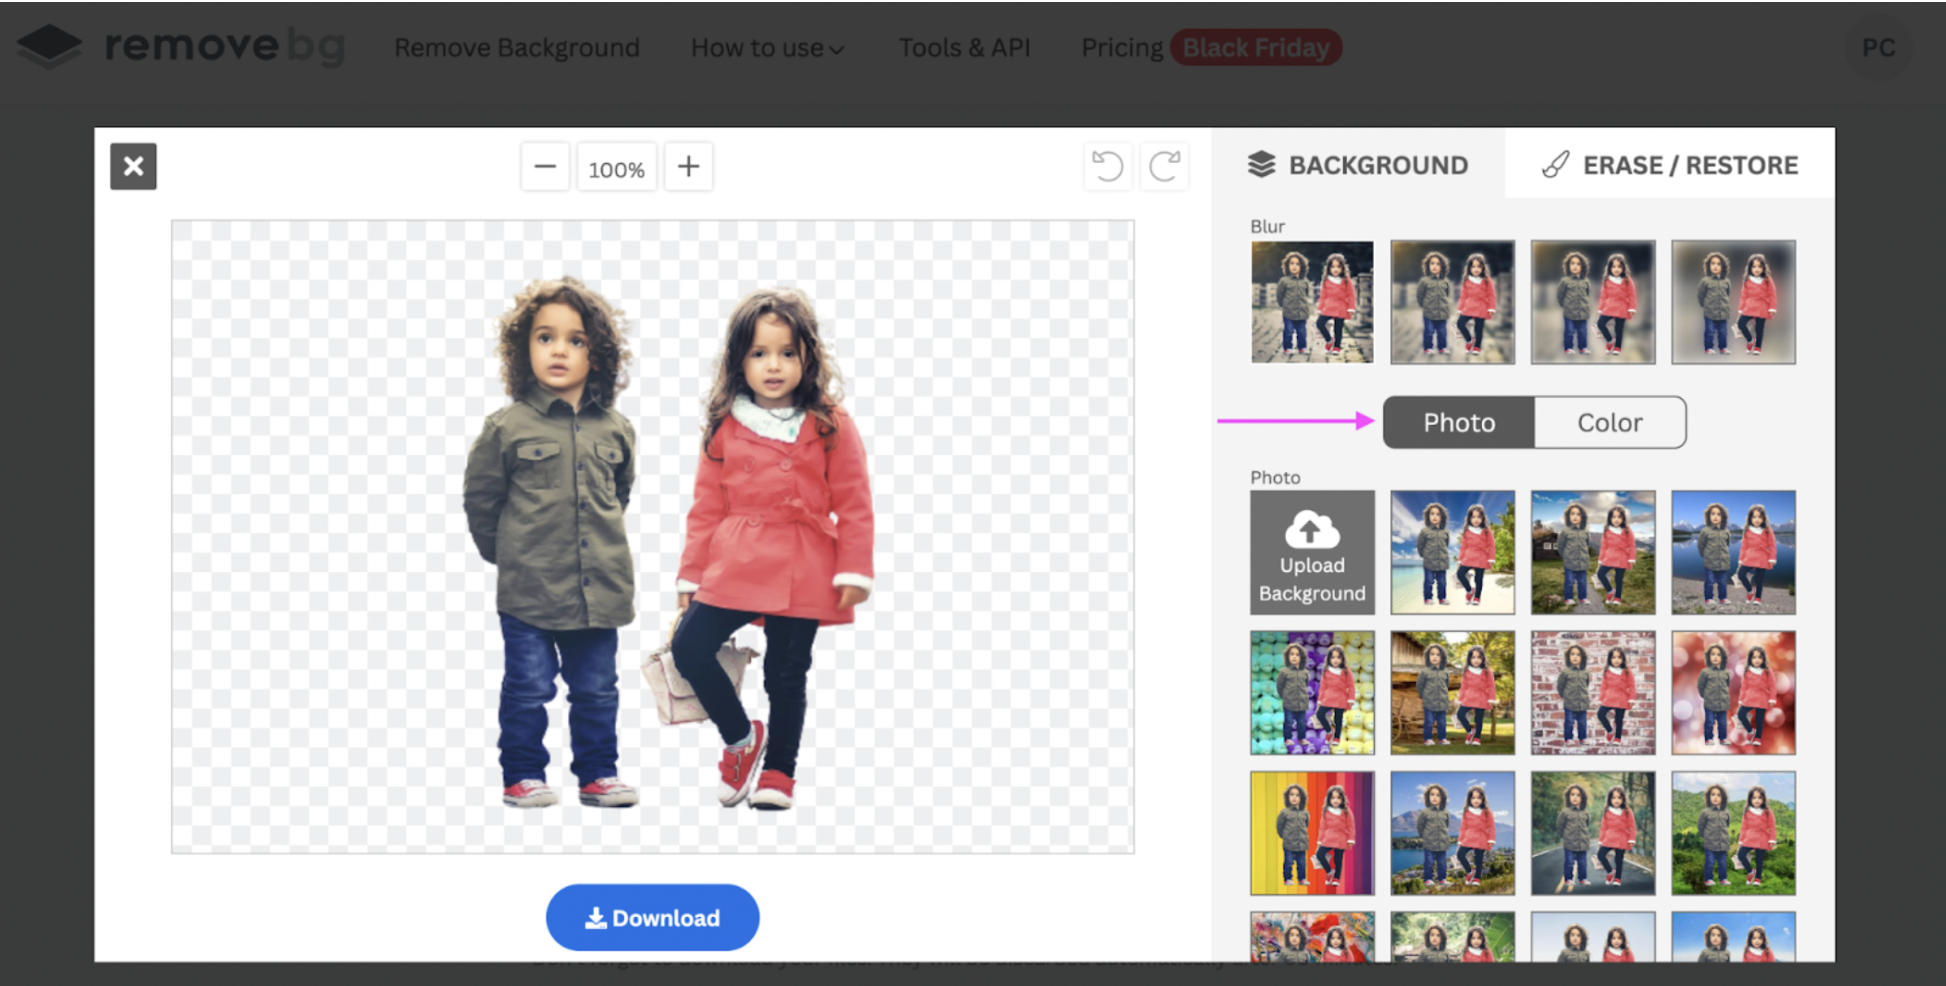Choose the red bokeh lights background
The width and height of the screenshot is (1946, 986).
[1733, 692]
